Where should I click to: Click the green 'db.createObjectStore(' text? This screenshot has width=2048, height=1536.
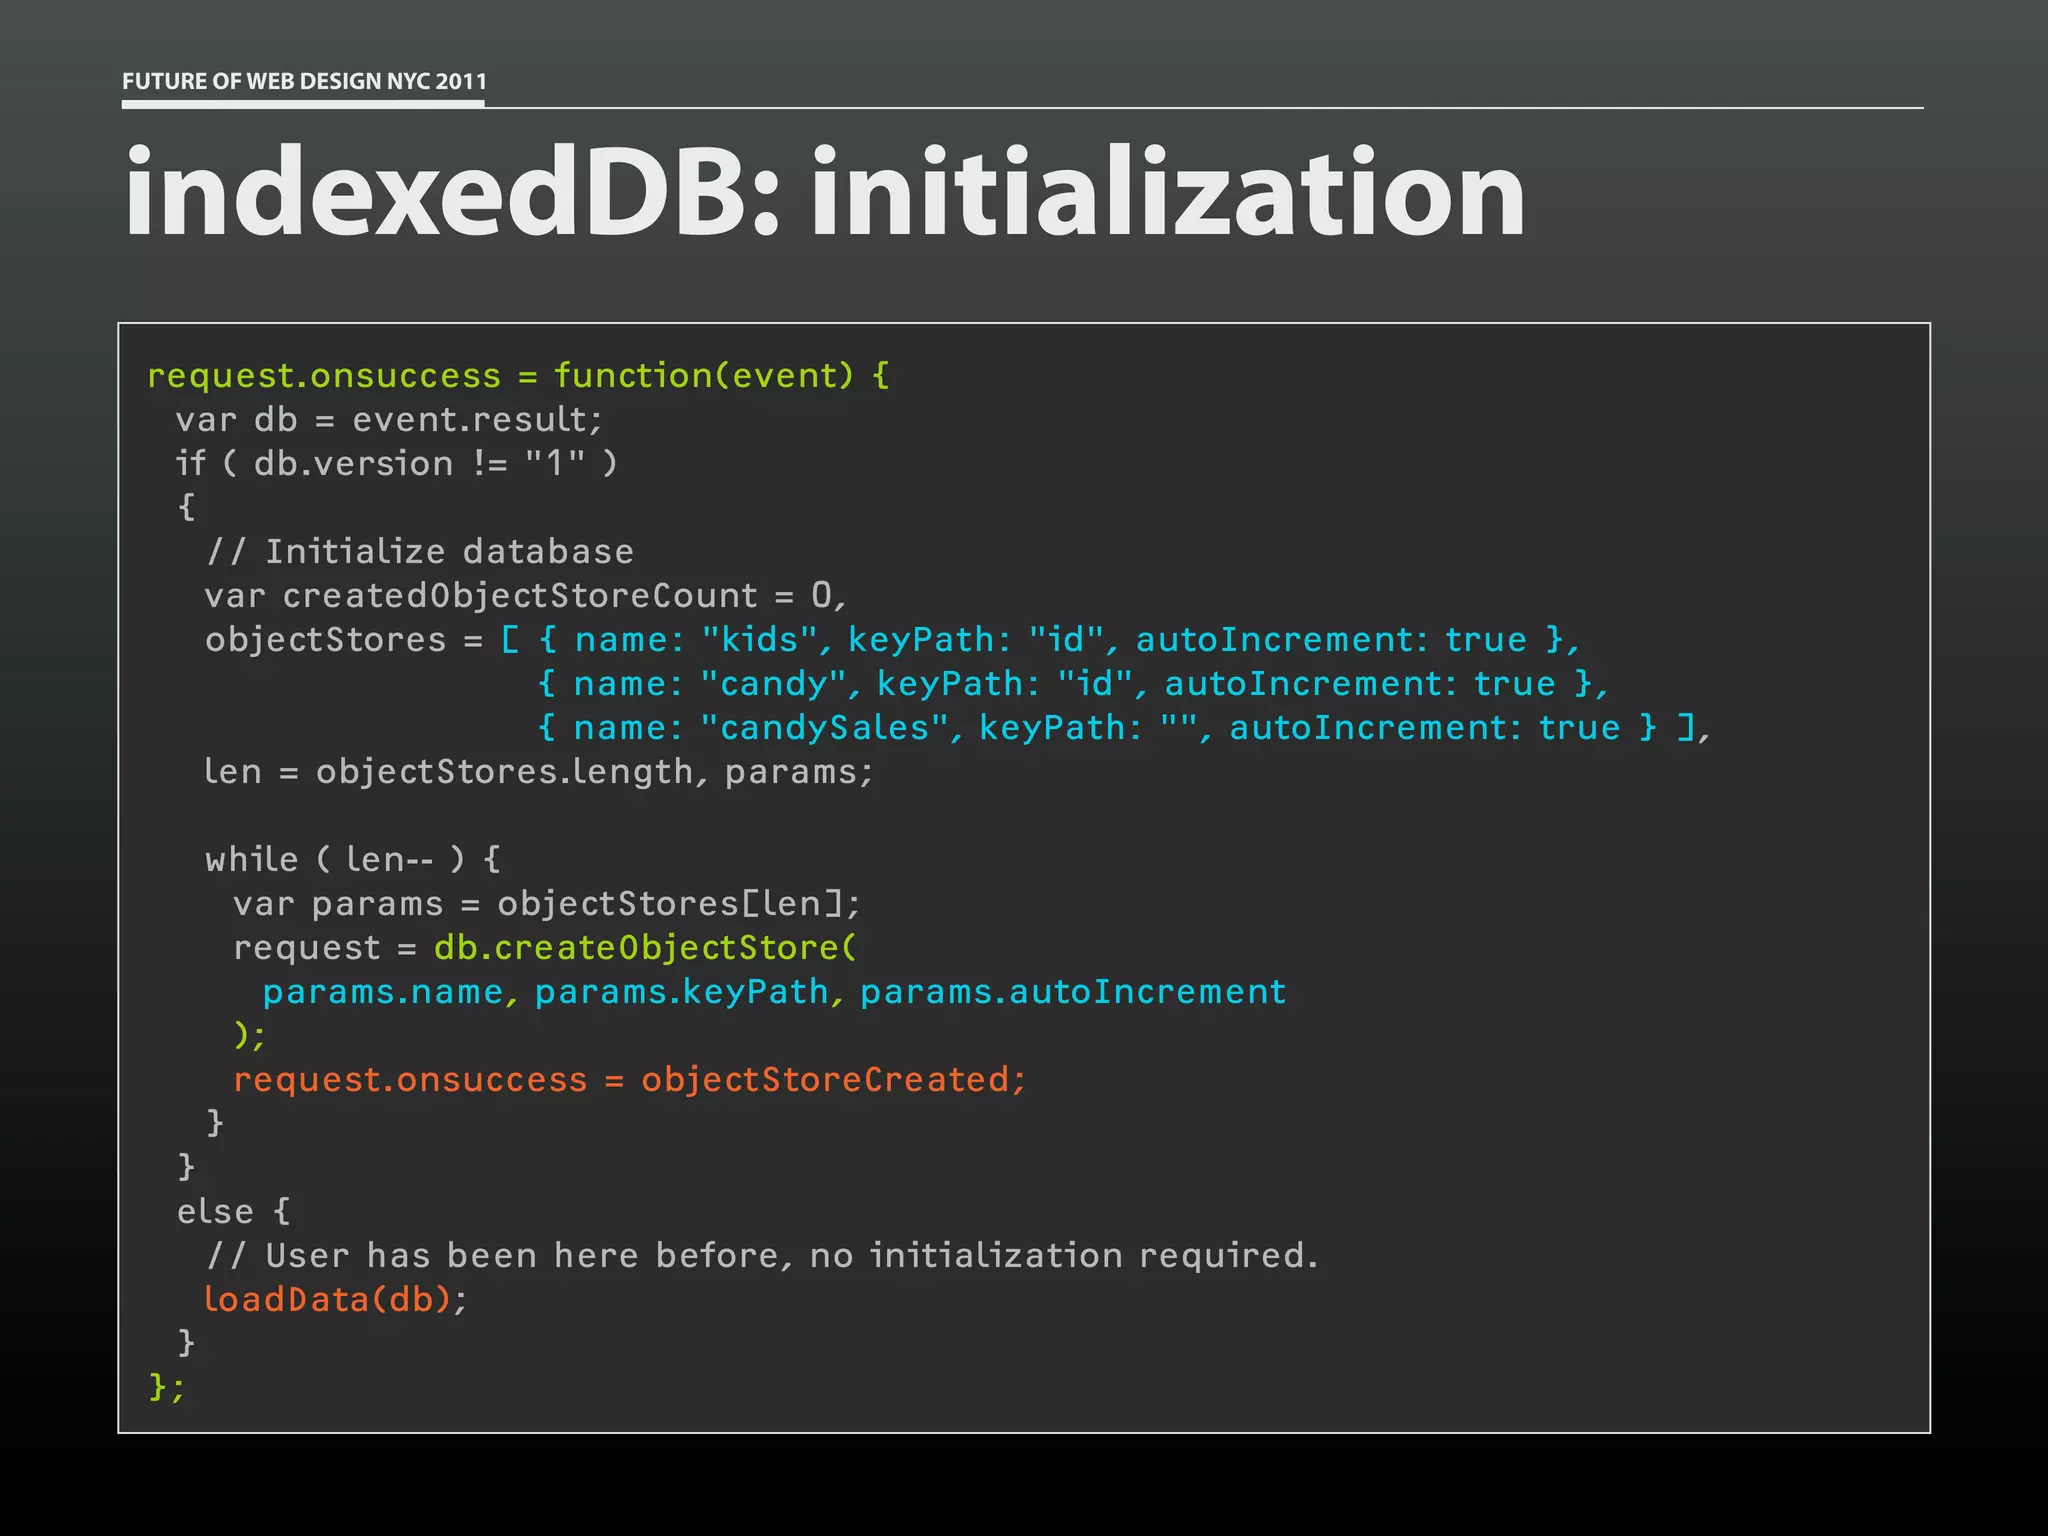point(645,948)
